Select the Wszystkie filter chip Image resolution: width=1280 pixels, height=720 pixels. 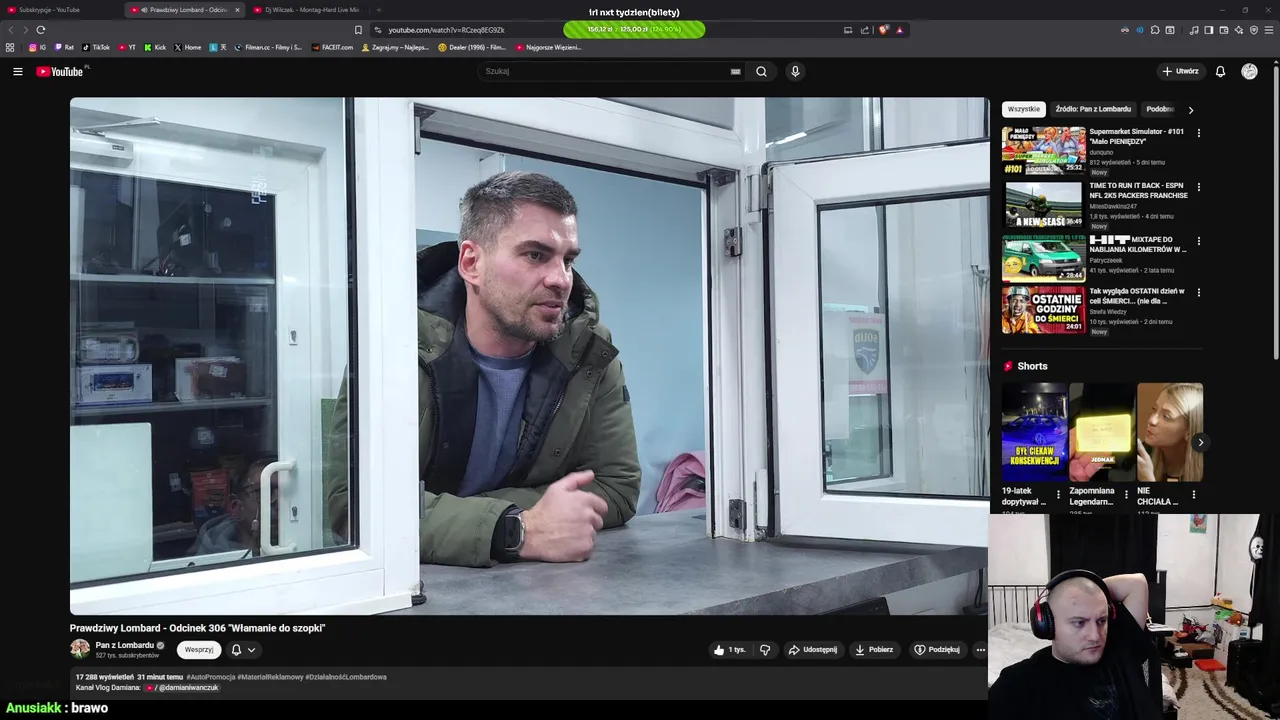[1023, 109]
